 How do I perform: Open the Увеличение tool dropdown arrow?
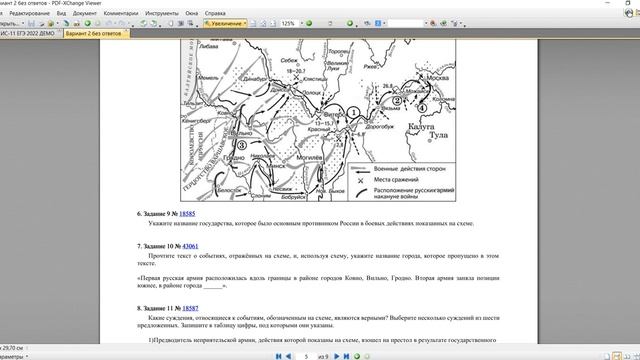pyautogui.click(x=245, y=24)
